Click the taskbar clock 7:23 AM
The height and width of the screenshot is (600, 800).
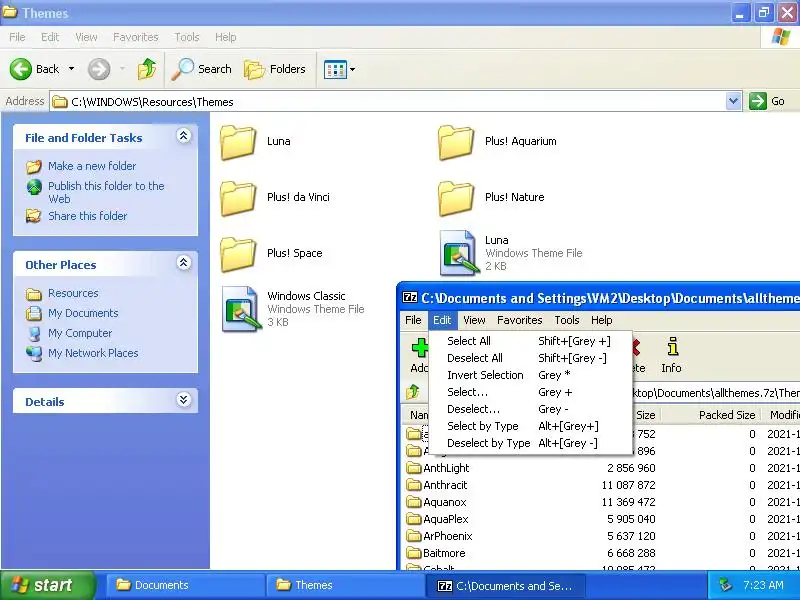[763, 585]
